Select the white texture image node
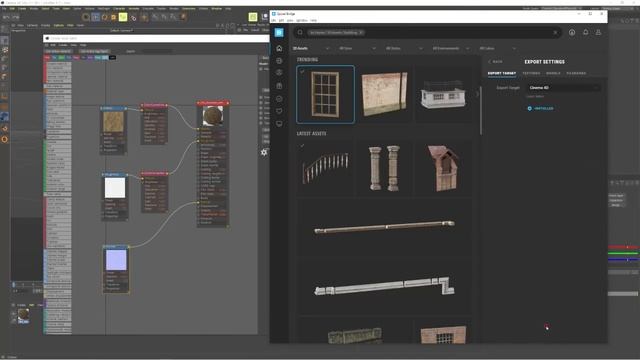 pyautogui.click(x=115, y=188)
